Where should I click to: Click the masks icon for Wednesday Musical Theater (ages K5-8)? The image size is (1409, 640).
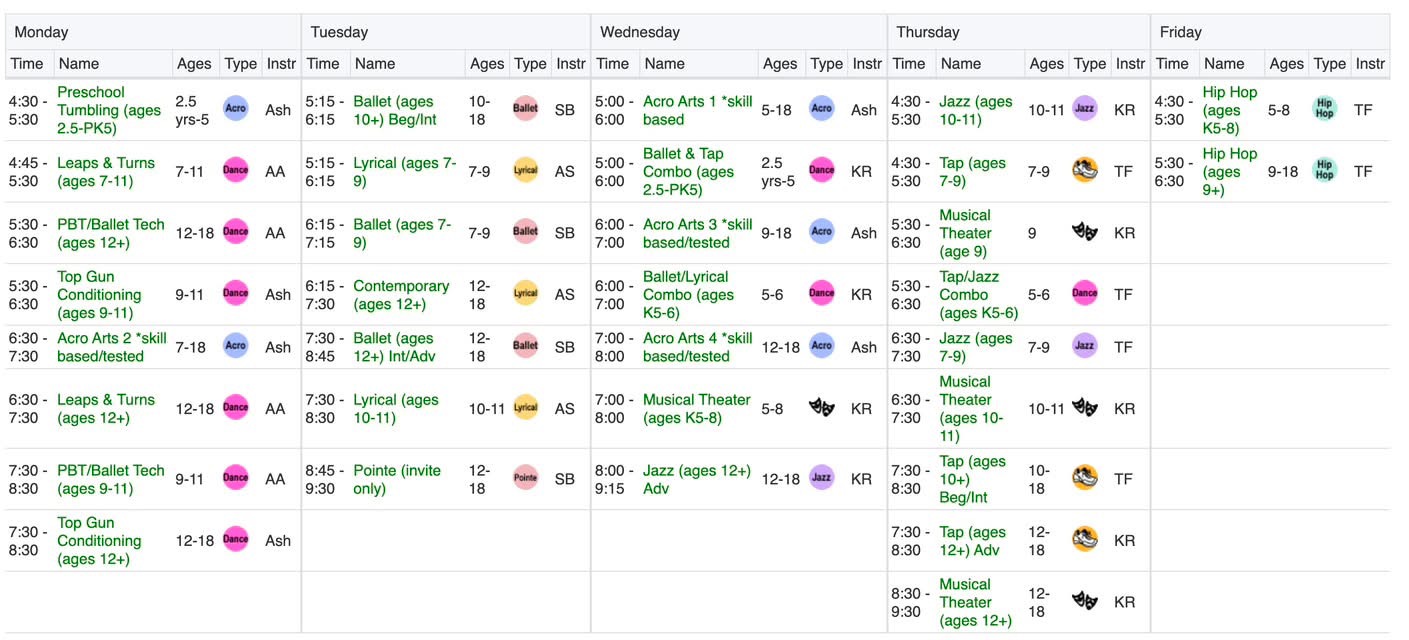tap(821, 408)
